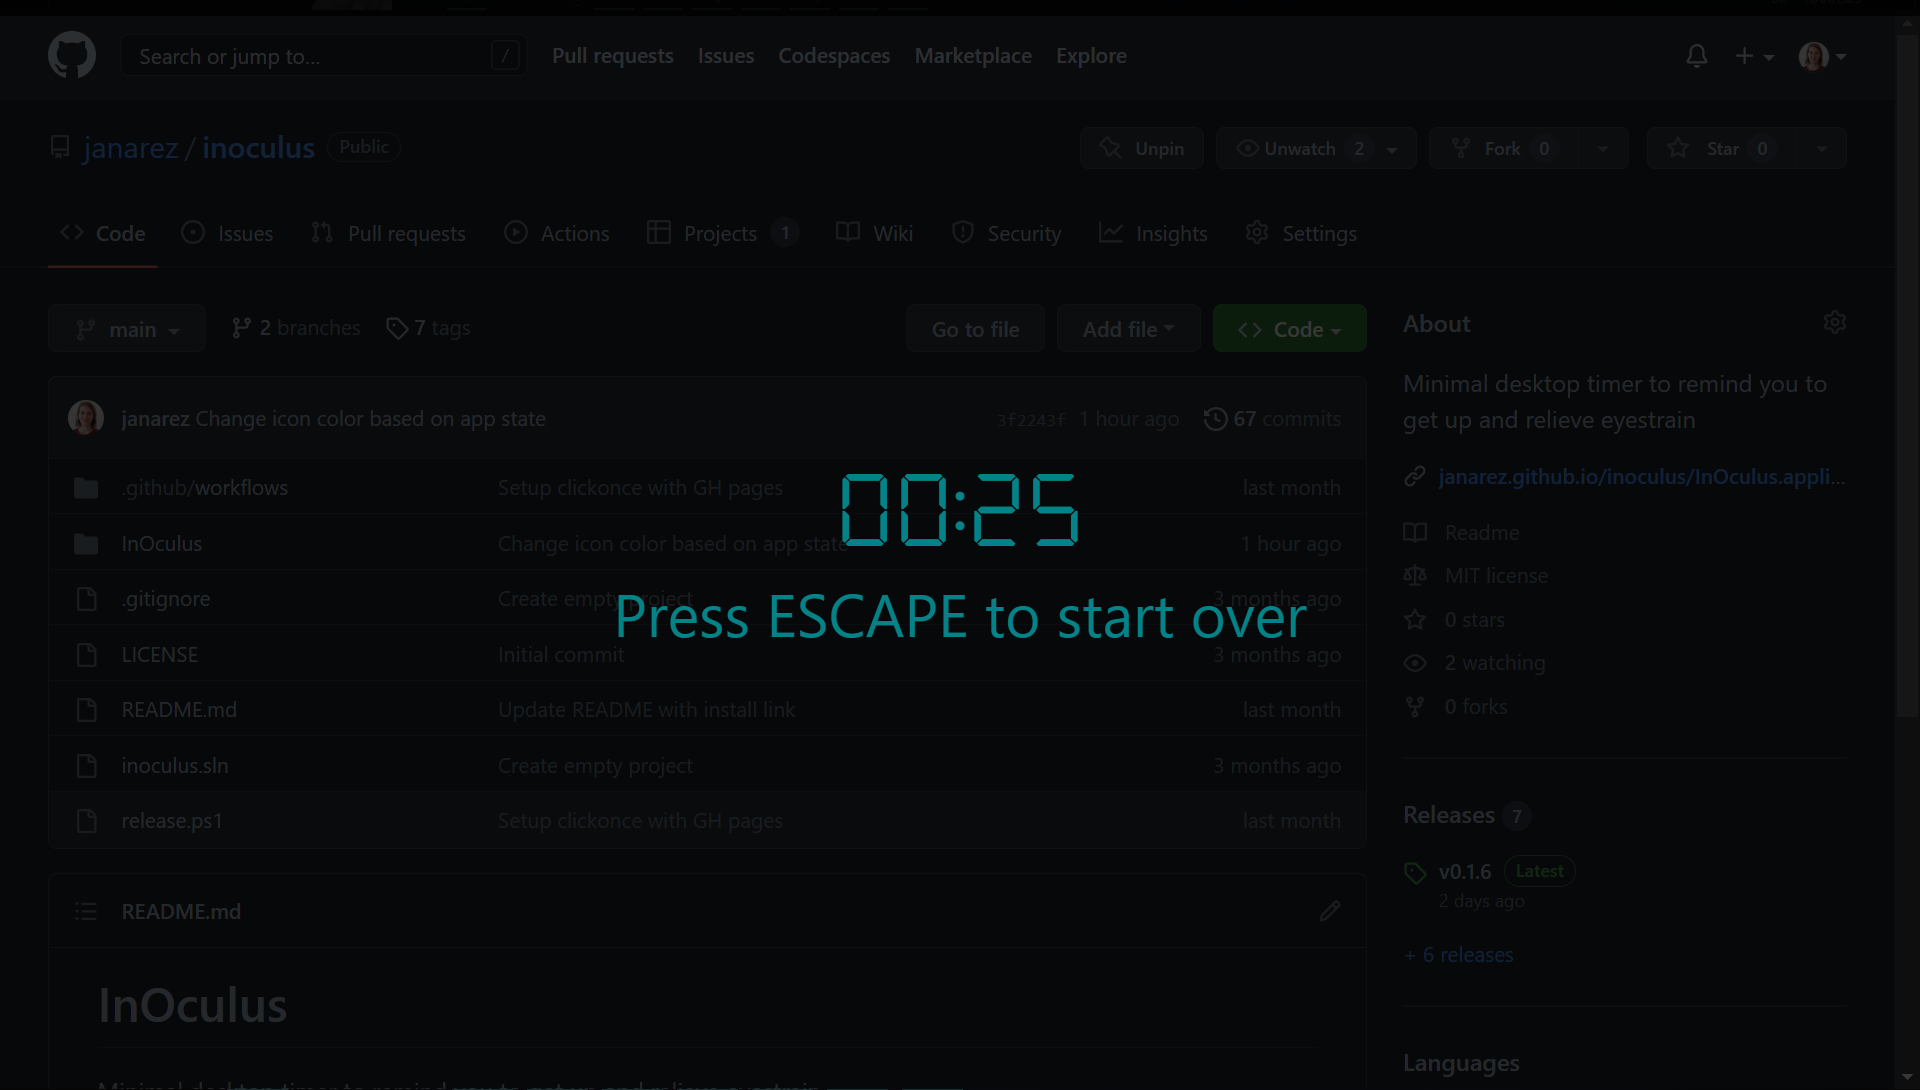This screenshot has height=1090, width=1920.
Task: Click the + 6 releases link
Action: point(1458,953)
